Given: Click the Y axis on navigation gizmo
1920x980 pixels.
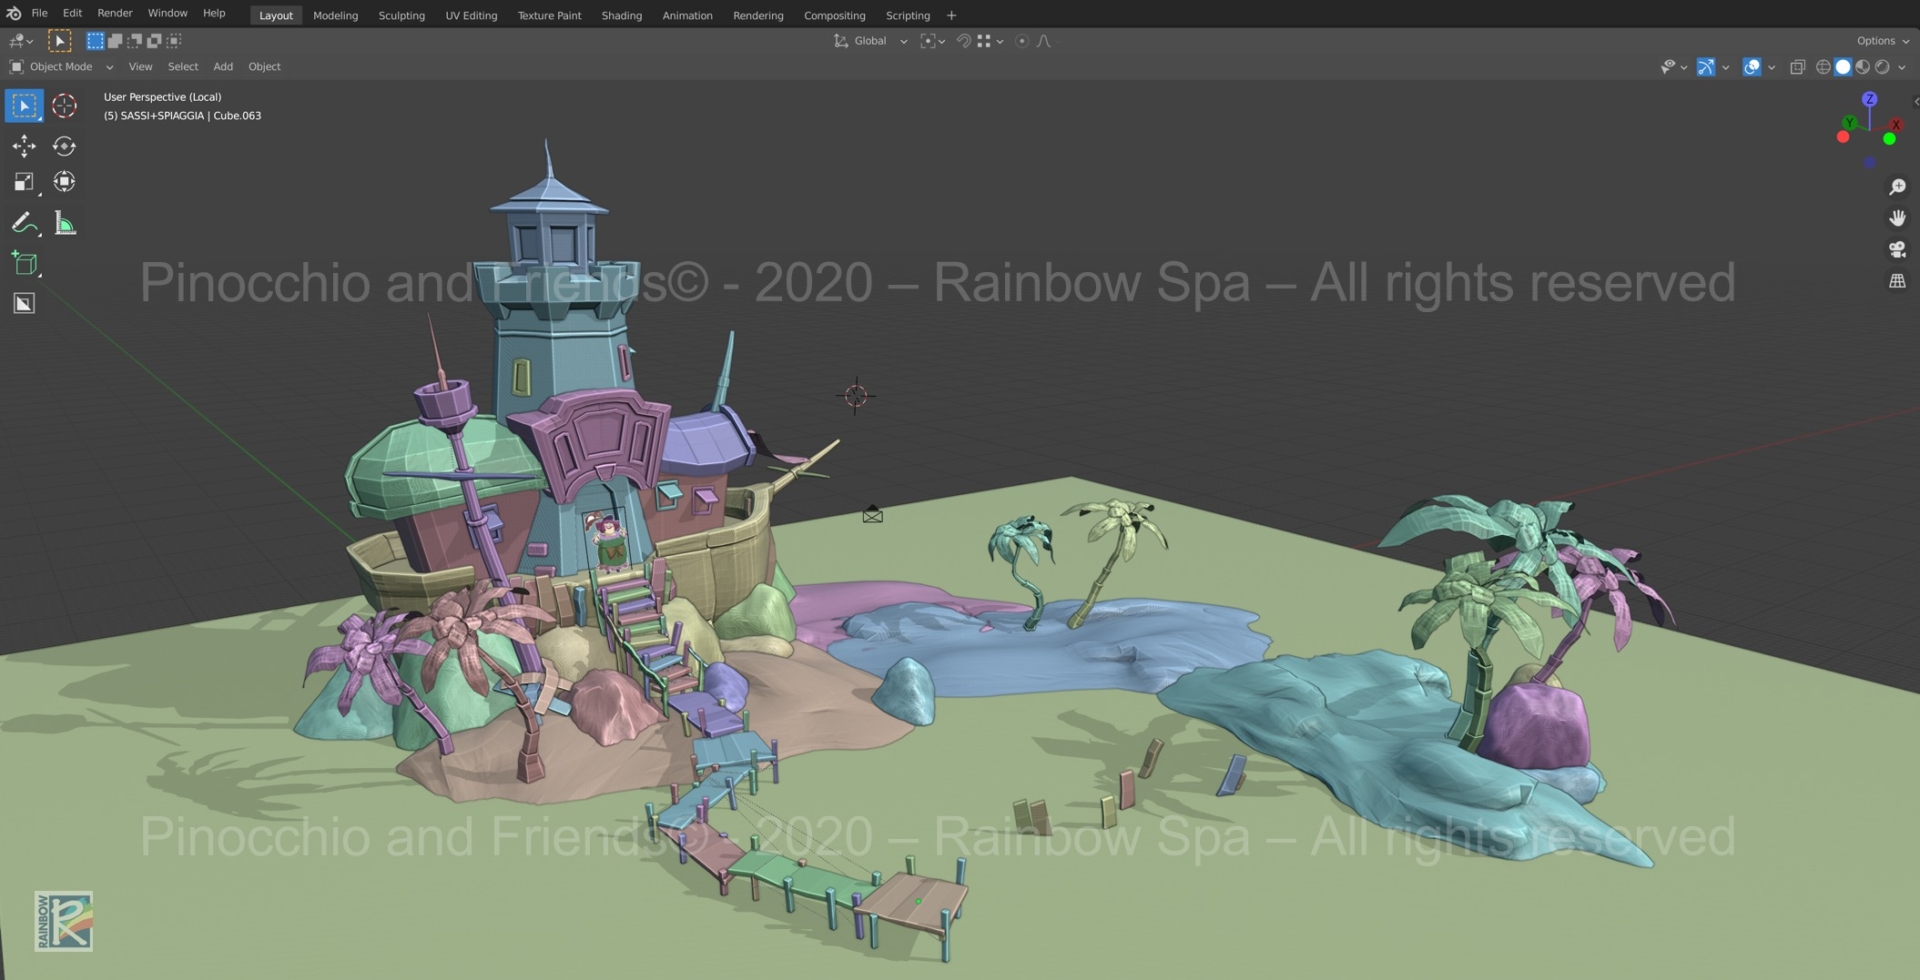Looking at the screenshot, I should (1850, 122).
